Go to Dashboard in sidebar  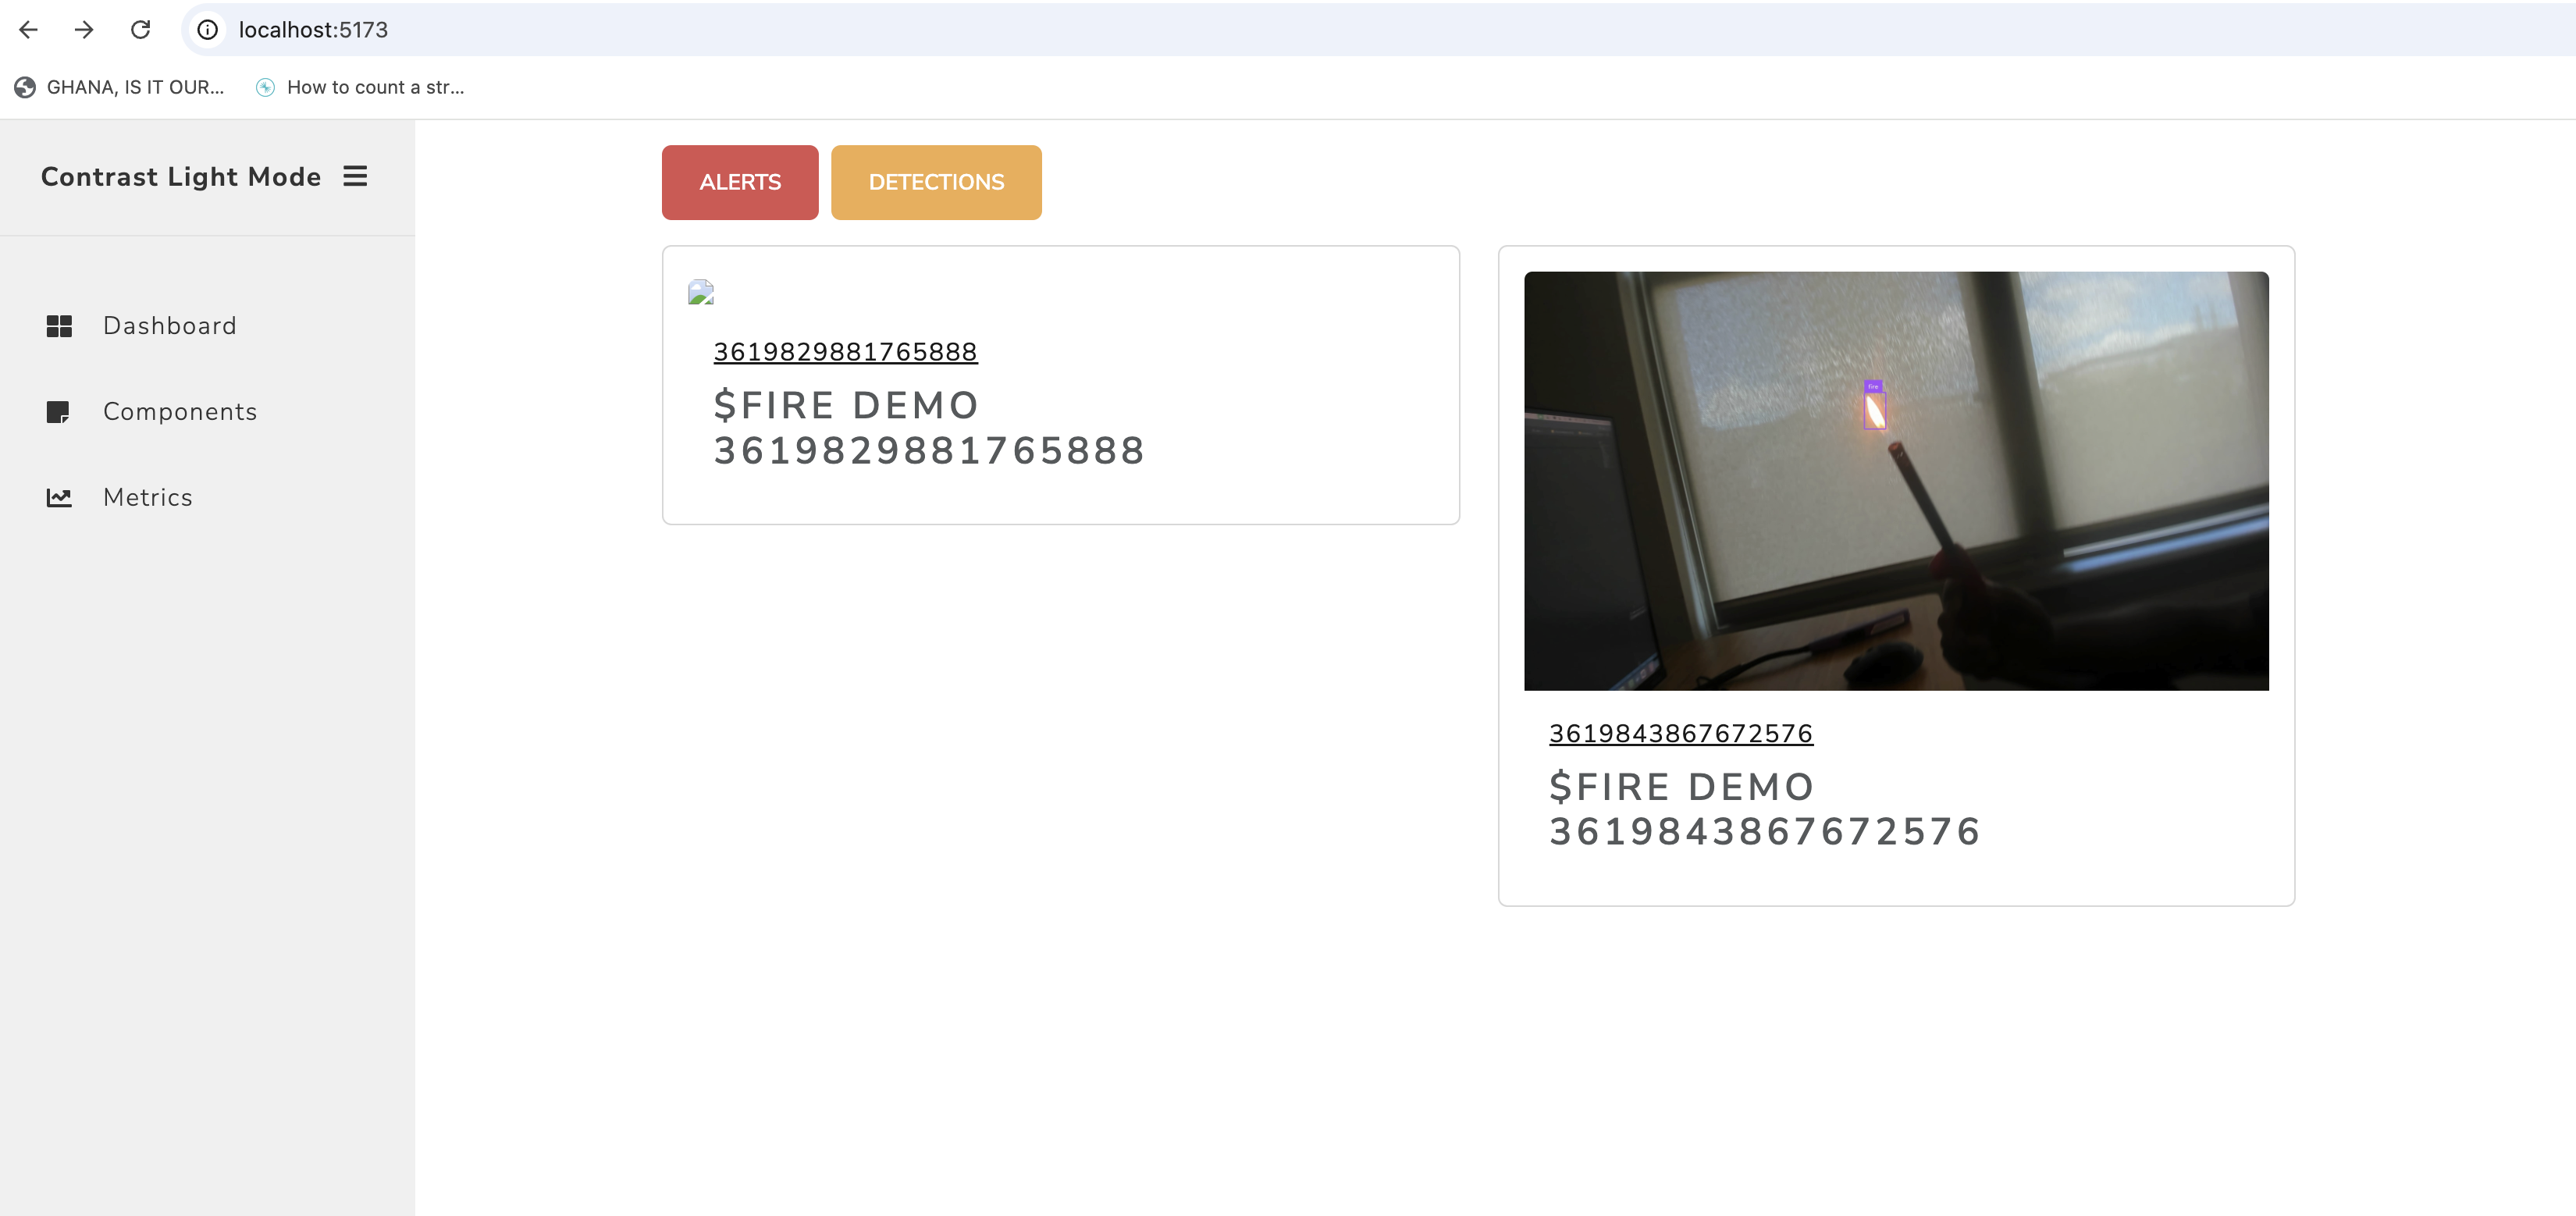[x=169, y=326]
